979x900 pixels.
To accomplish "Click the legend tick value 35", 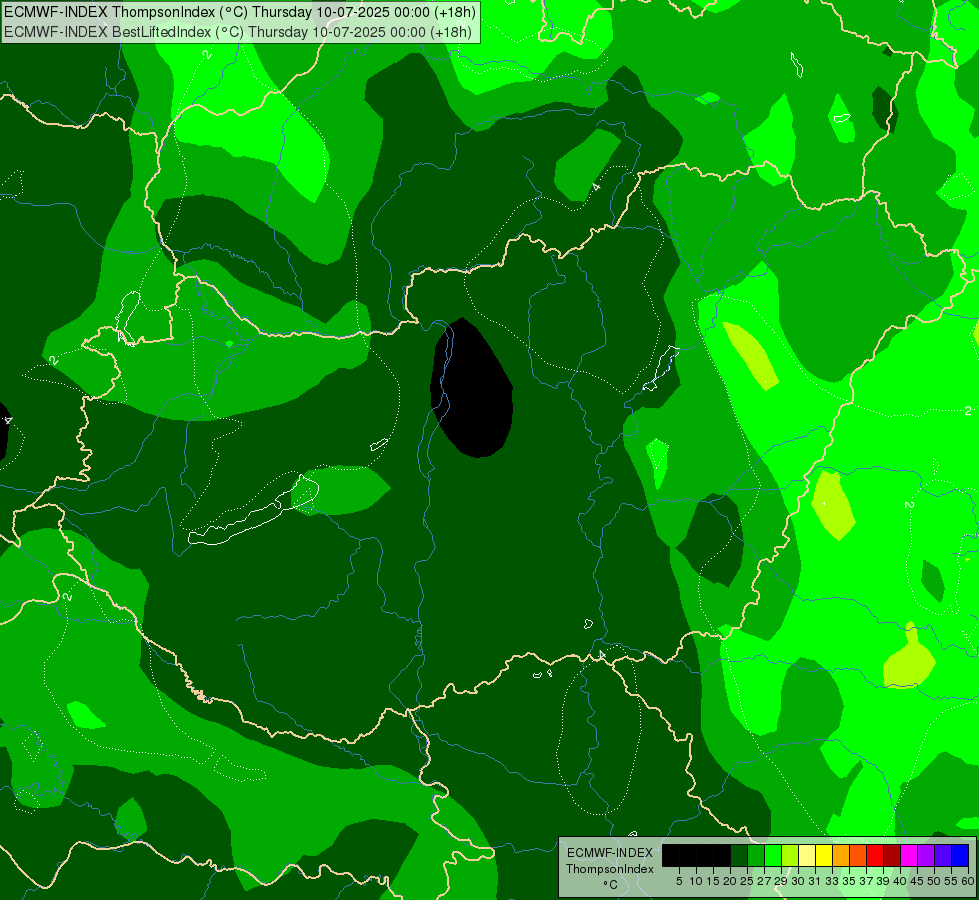I will tap(849, 881).
